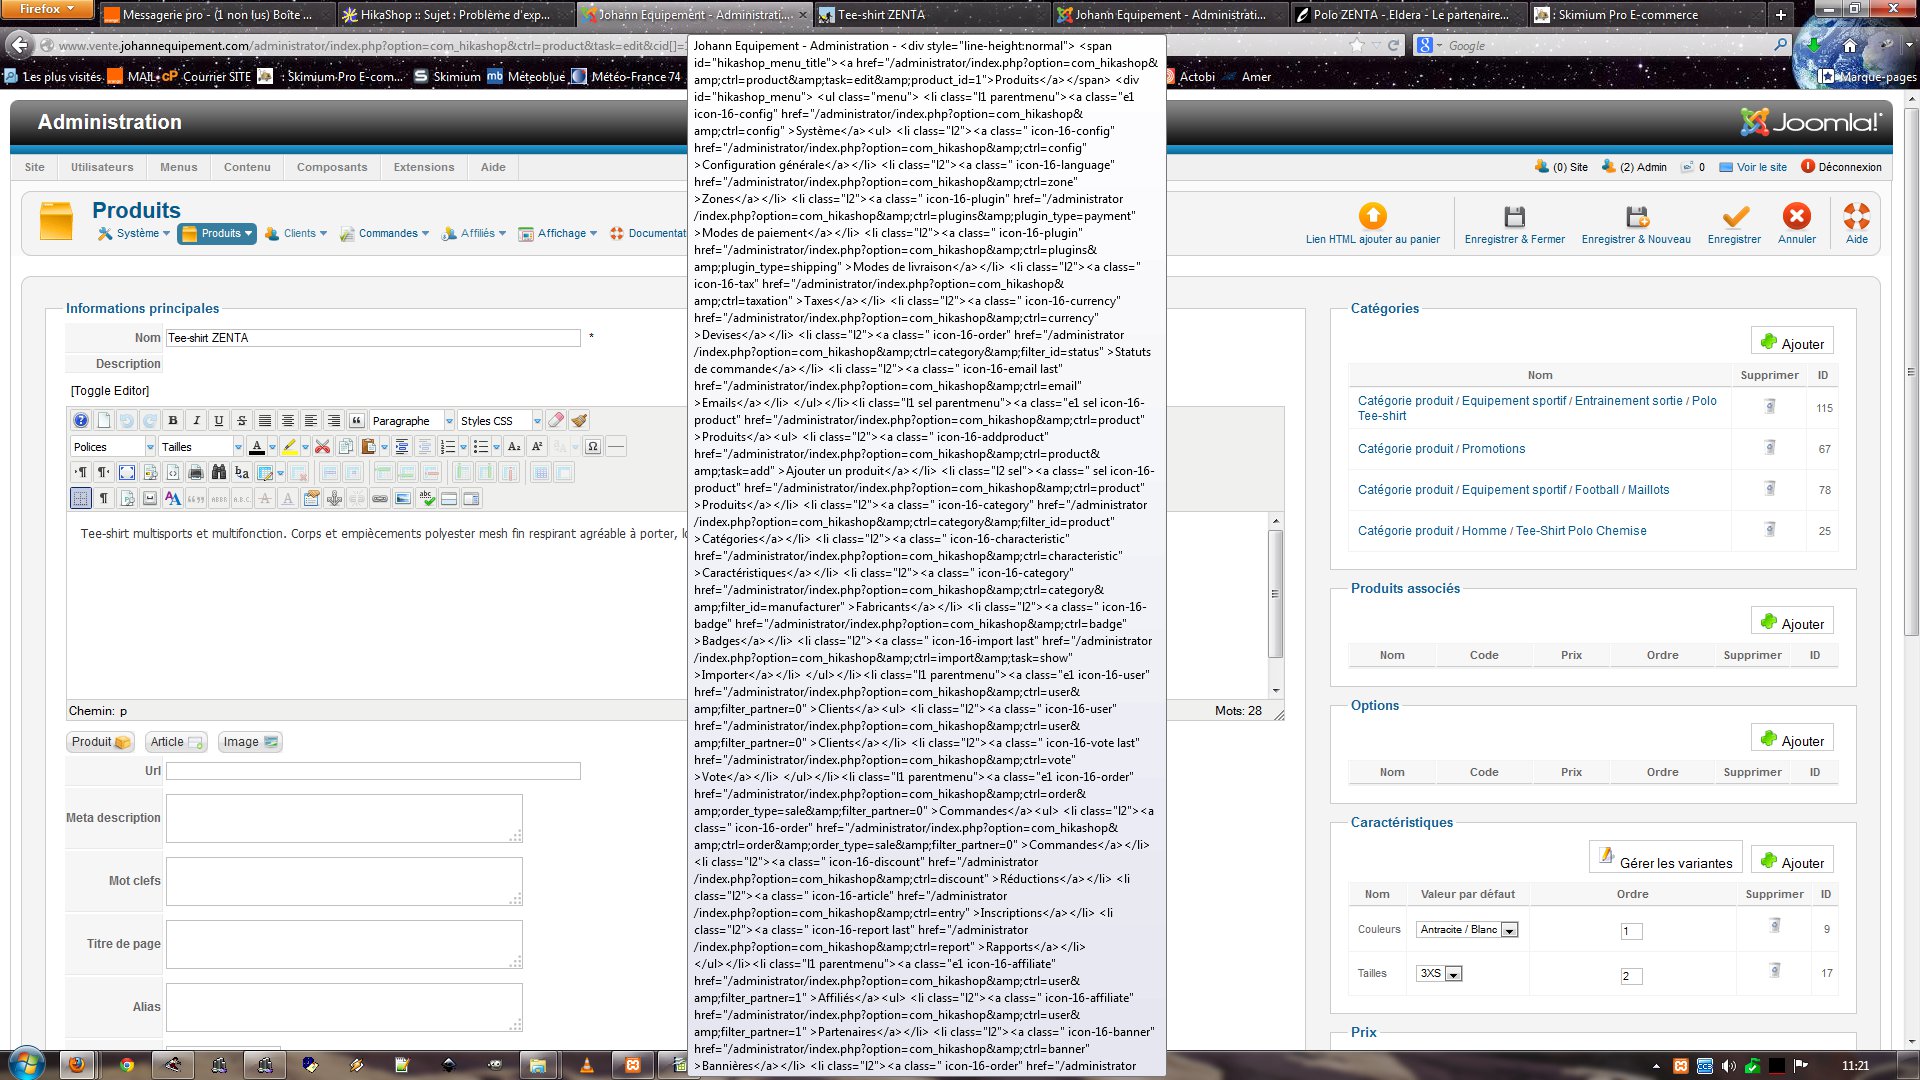Open text color picker arrow
This screenshot has height=1080, width=1920.
coord(272,447)
